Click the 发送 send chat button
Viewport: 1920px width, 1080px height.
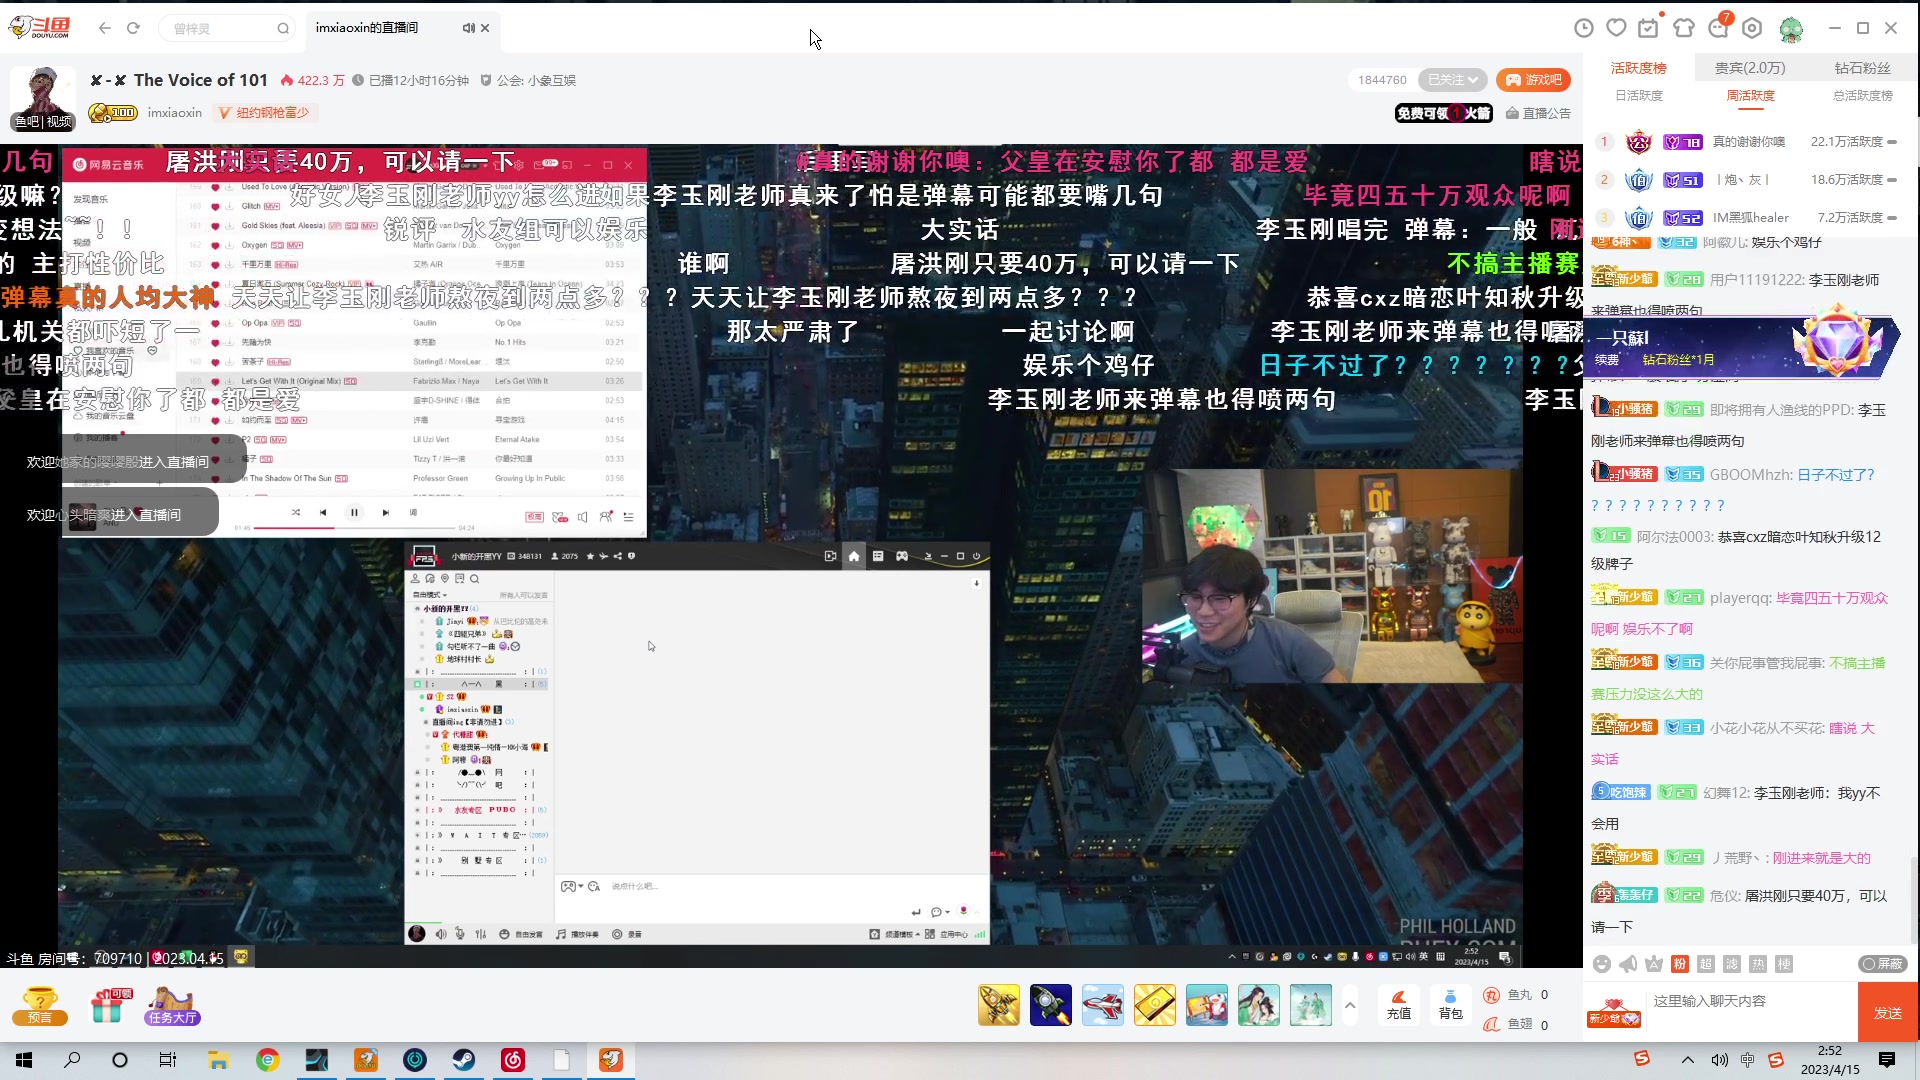[x=1886, y=1011]
